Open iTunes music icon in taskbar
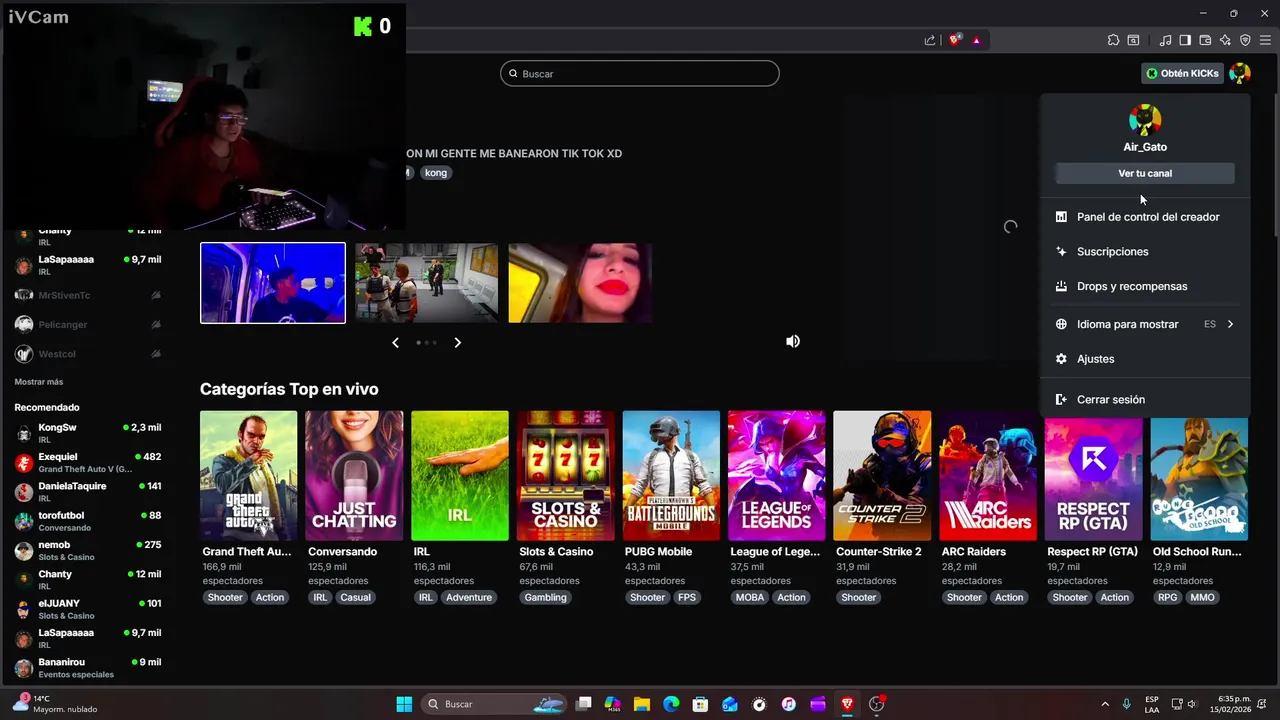 click(x=789, y=704)
